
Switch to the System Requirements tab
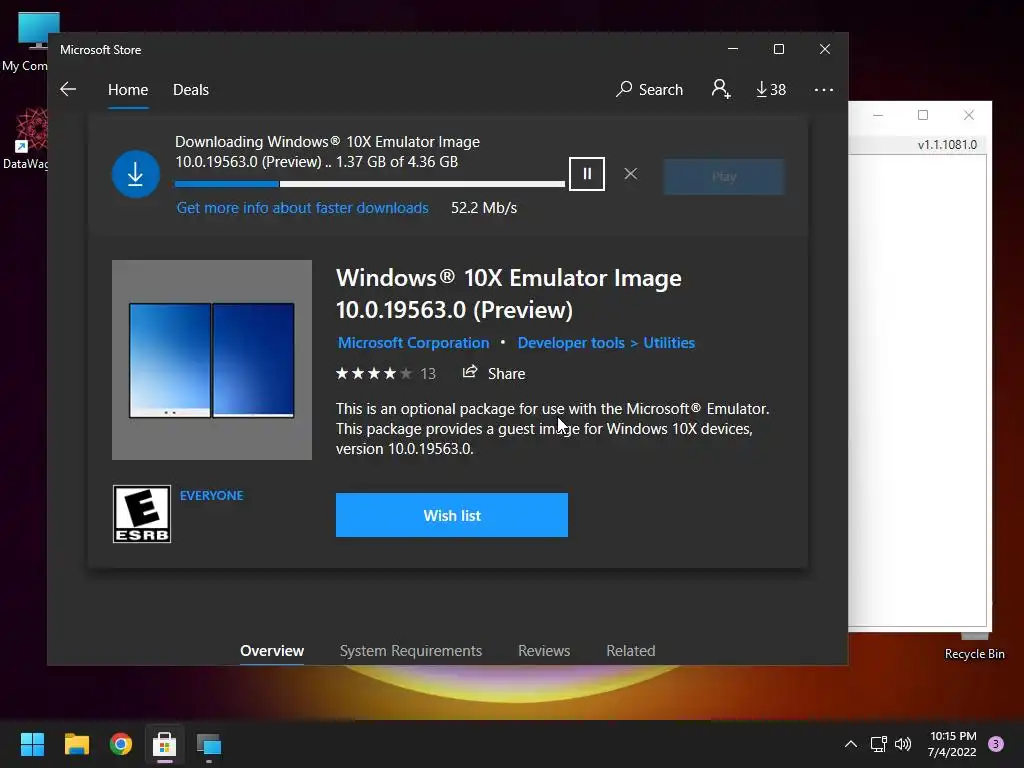coord(411,650)
